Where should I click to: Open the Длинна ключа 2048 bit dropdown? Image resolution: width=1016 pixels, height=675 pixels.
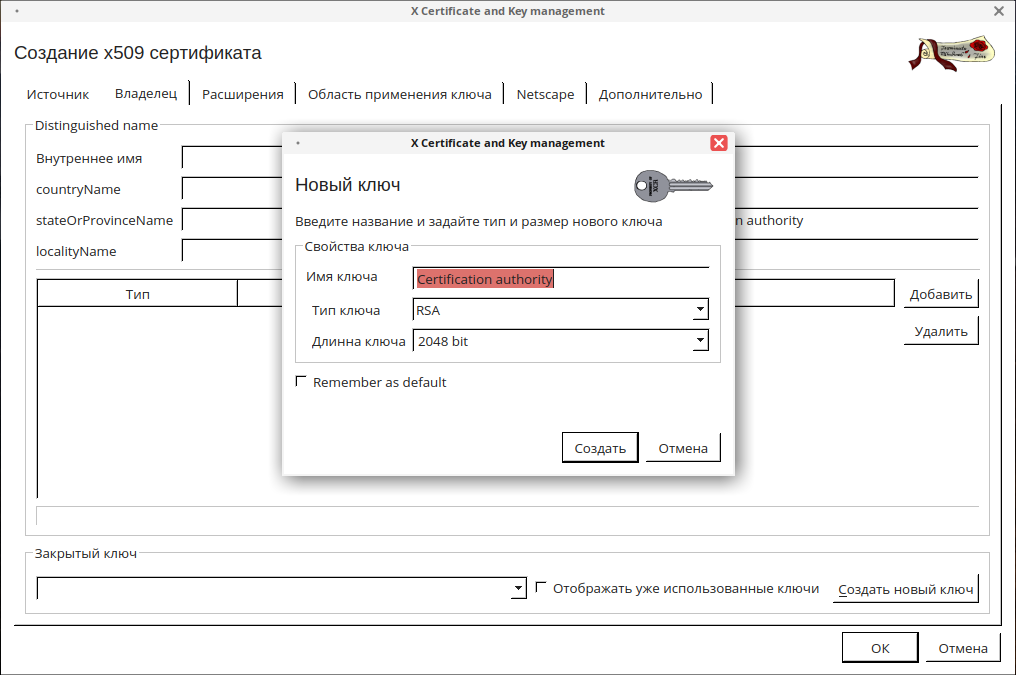(x=700, y=342)
